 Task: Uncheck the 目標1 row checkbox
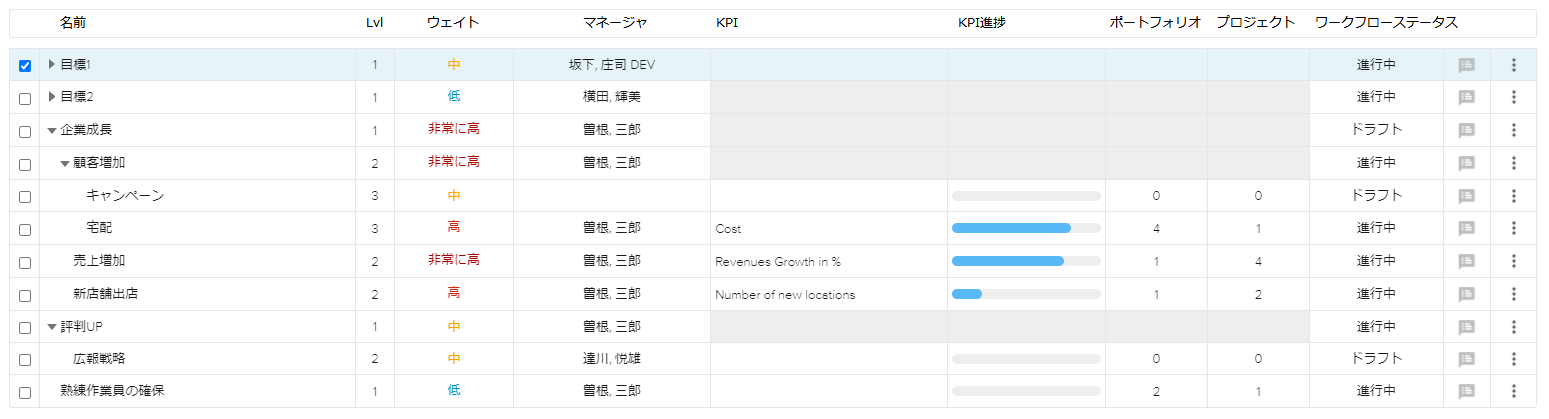[x=25, y=66]
